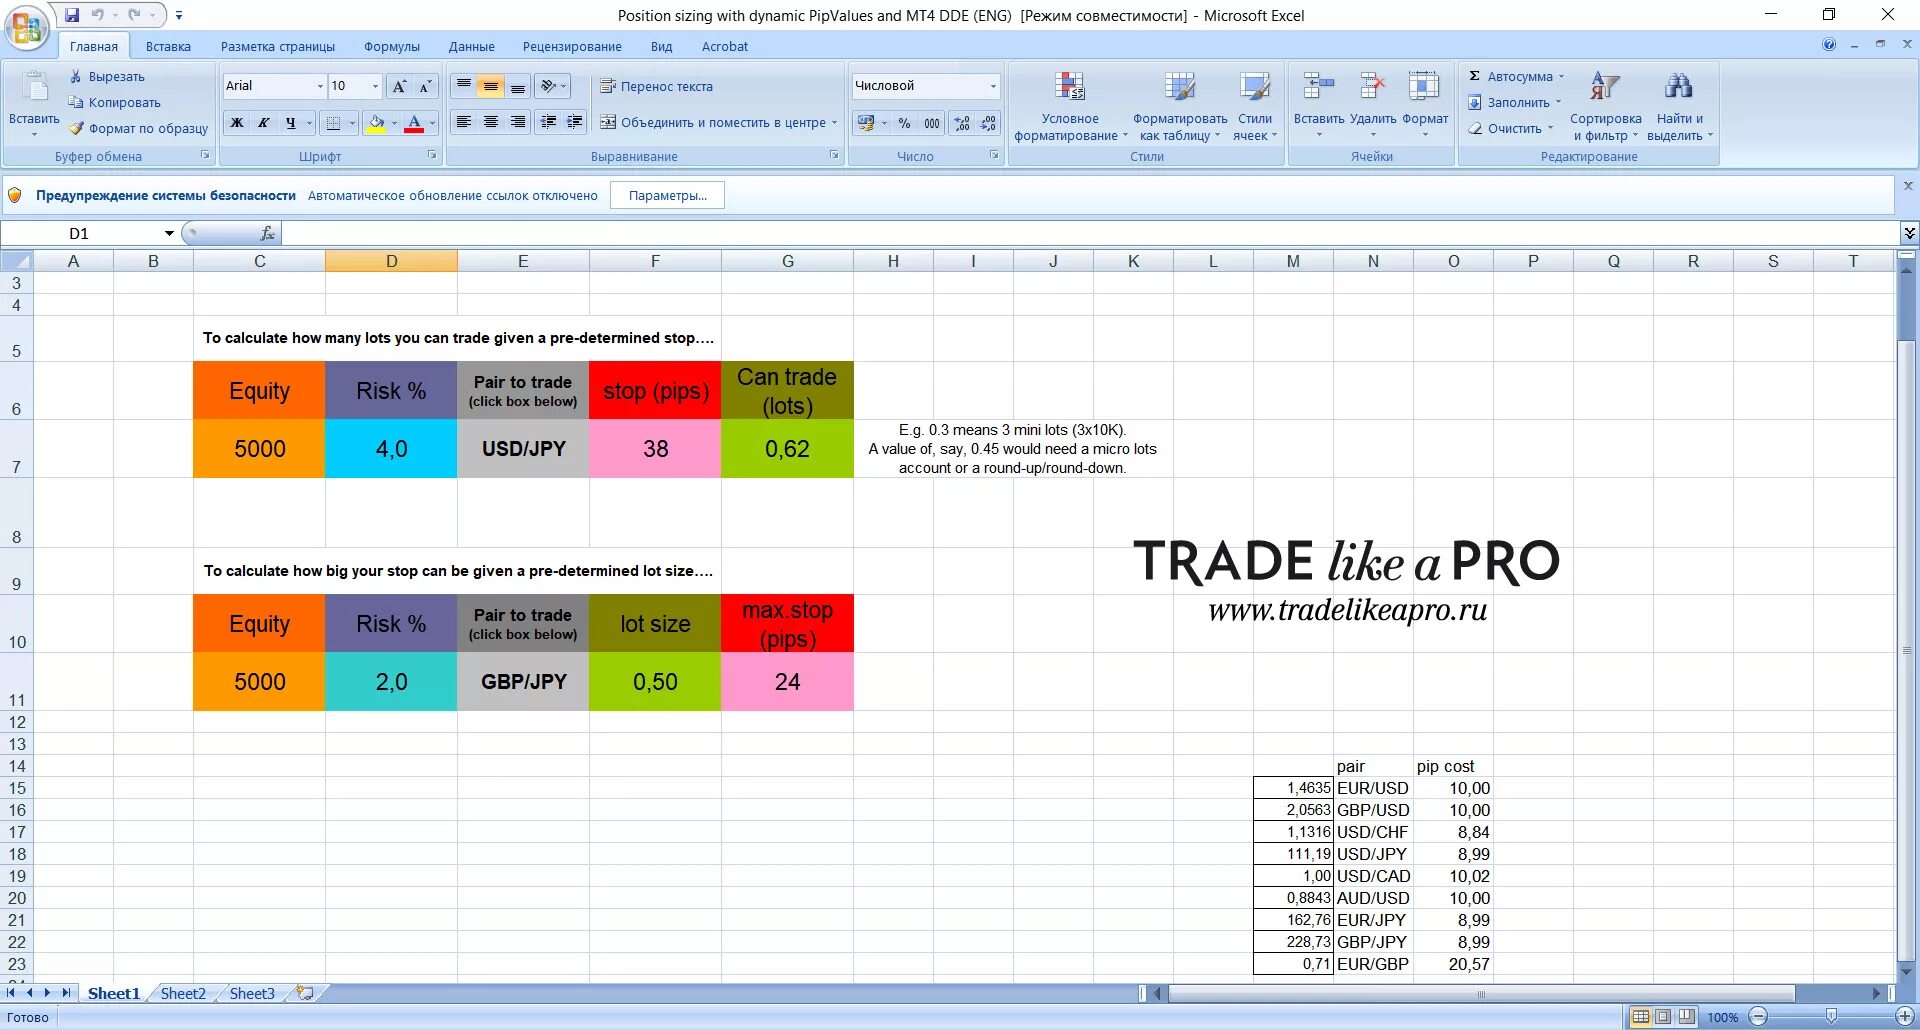Apply percent style with the % button

tap(904, 123)
